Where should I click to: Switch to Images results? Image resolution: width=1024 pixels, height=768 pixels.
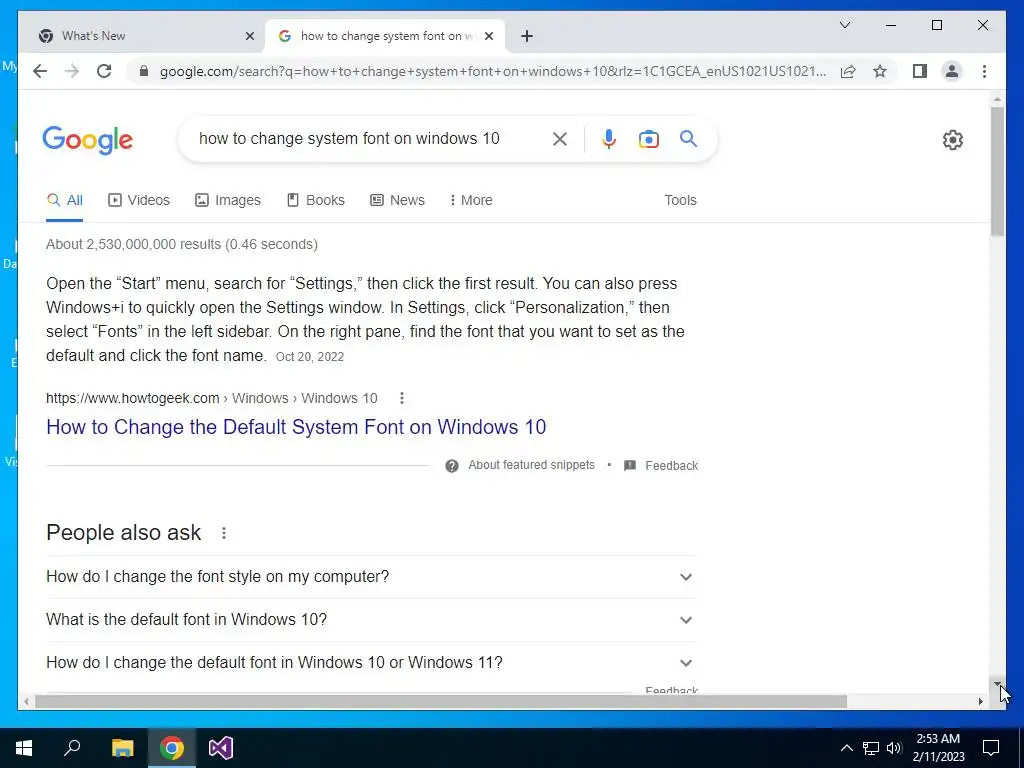(228, 200)
